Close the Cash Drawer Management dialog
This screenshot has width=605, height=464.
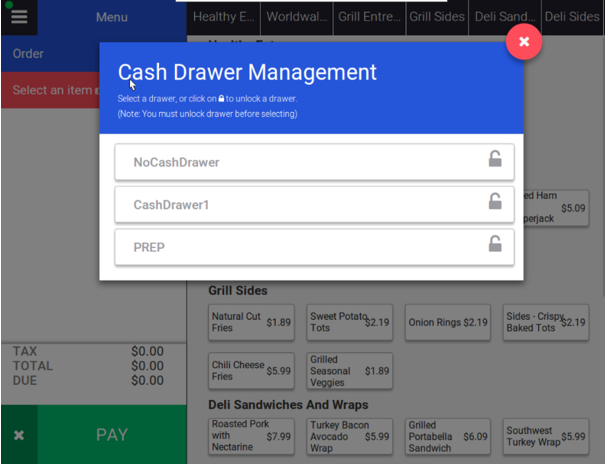[x=524, y=42]
